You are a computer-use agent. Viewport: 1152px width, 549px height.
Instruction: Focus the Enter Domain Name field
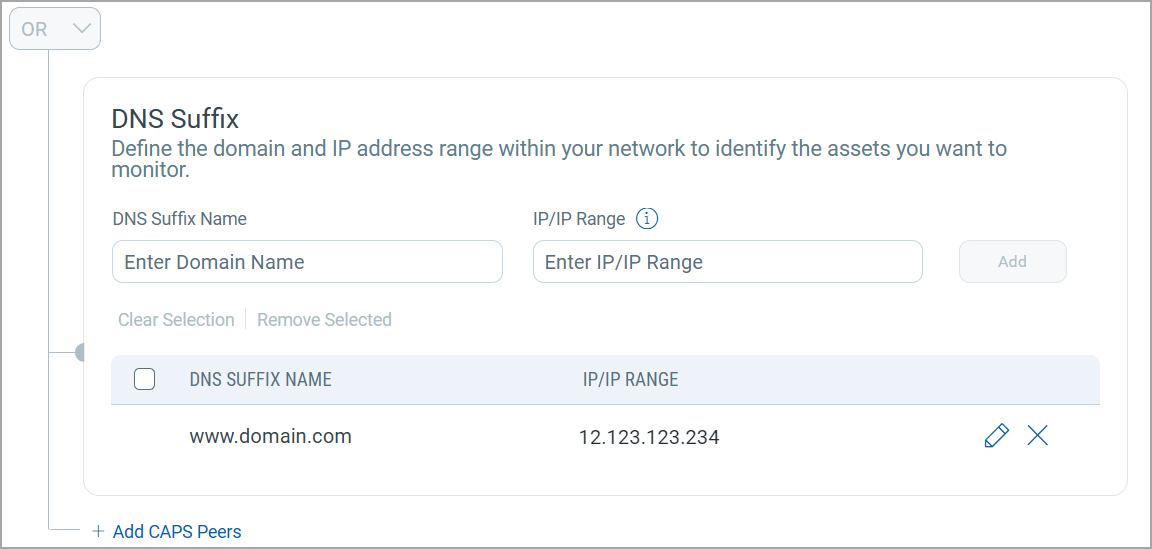[x=307, y=262]
